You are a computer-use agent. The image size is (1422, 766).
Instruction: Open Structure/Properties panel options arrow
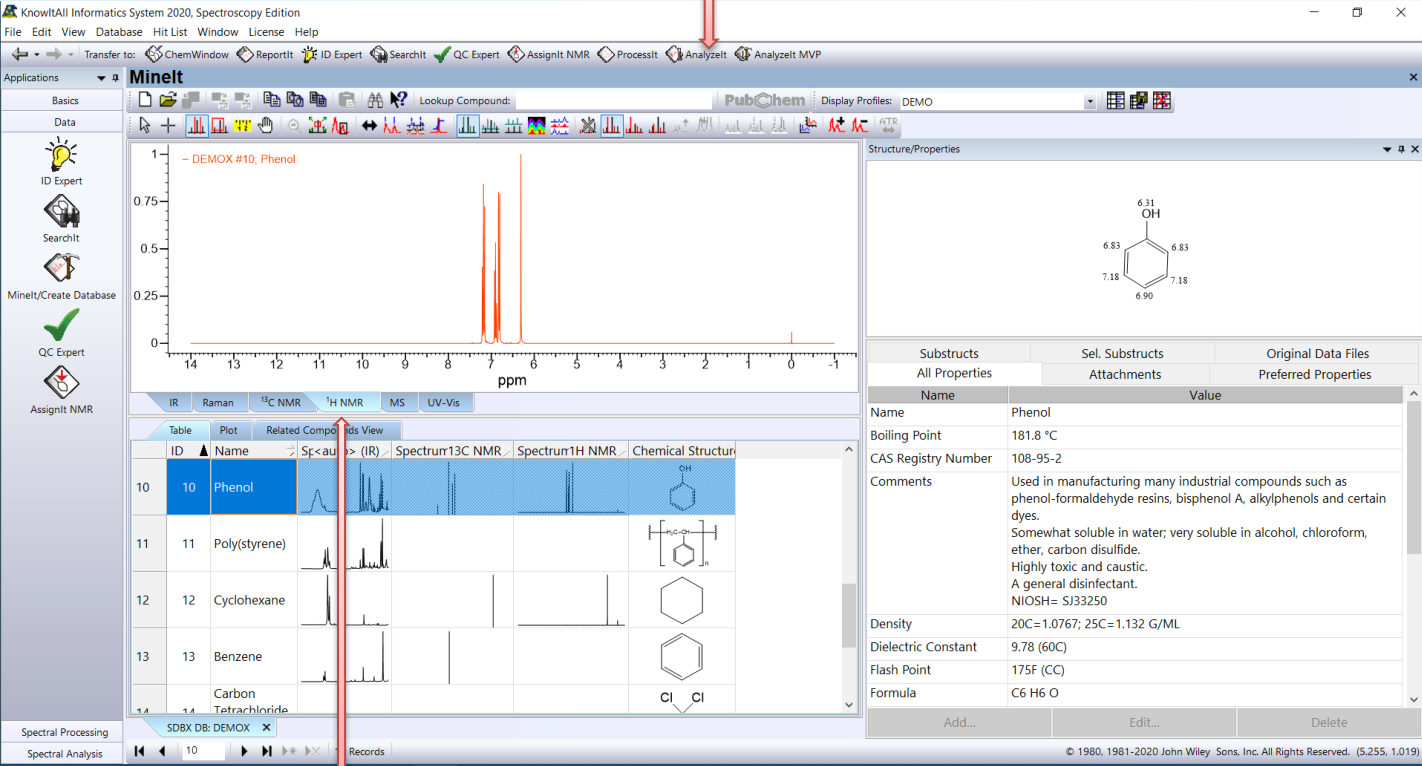coord(1387,149)
